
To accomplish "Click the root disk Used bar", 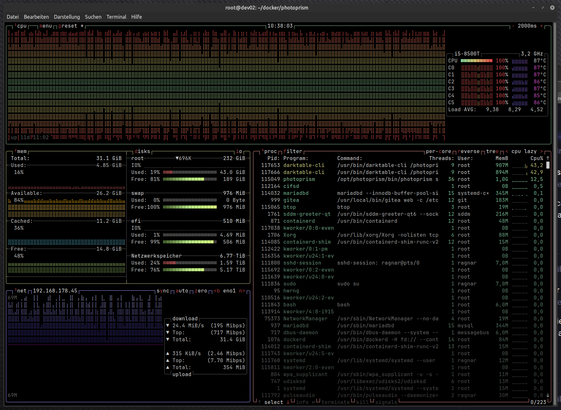I will click(190, 172).
